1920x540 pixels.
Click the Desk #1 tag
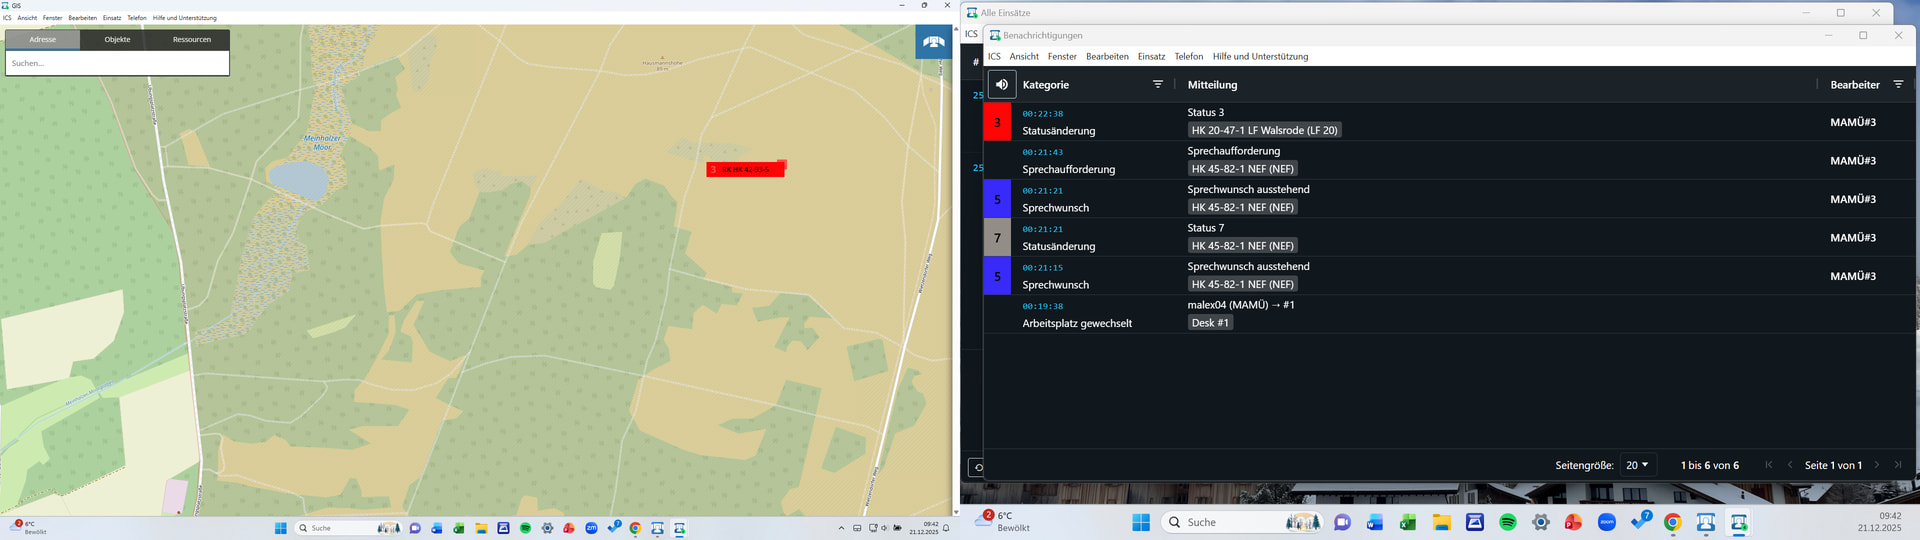pos(1210,323)
